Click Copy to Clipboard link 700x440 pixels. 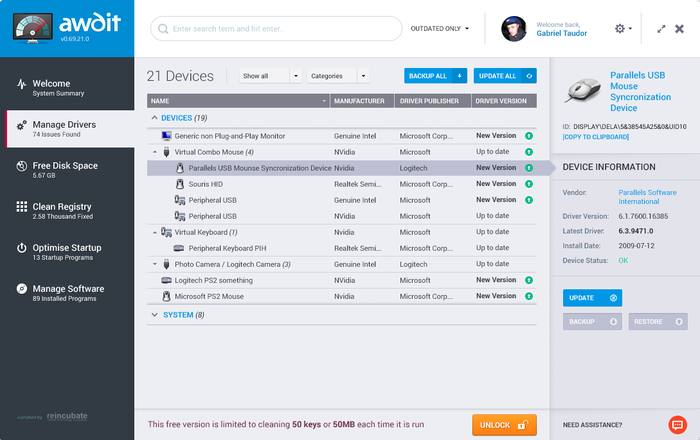click(596, 137)
